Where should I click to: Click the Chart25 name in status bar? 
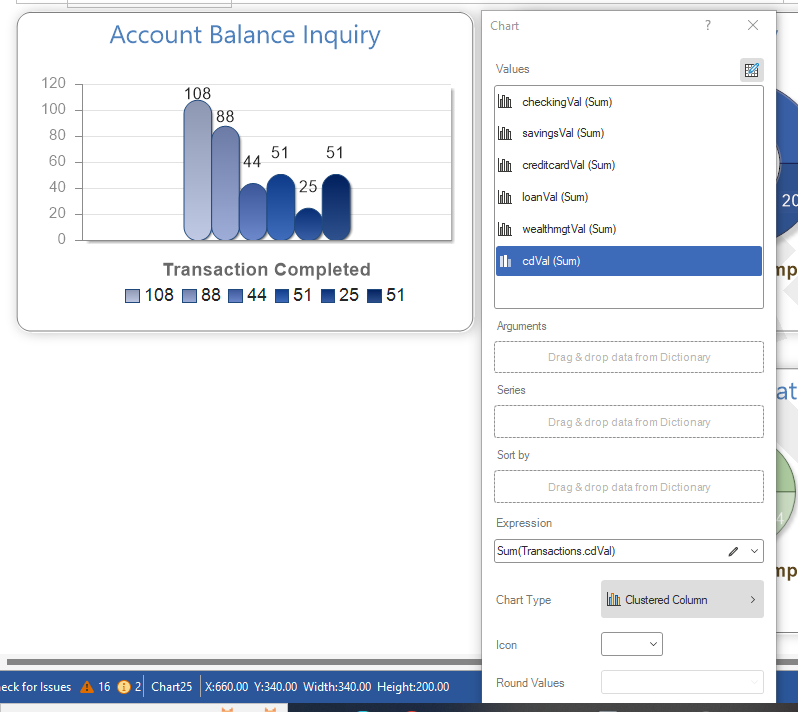[x=172, y=687]
